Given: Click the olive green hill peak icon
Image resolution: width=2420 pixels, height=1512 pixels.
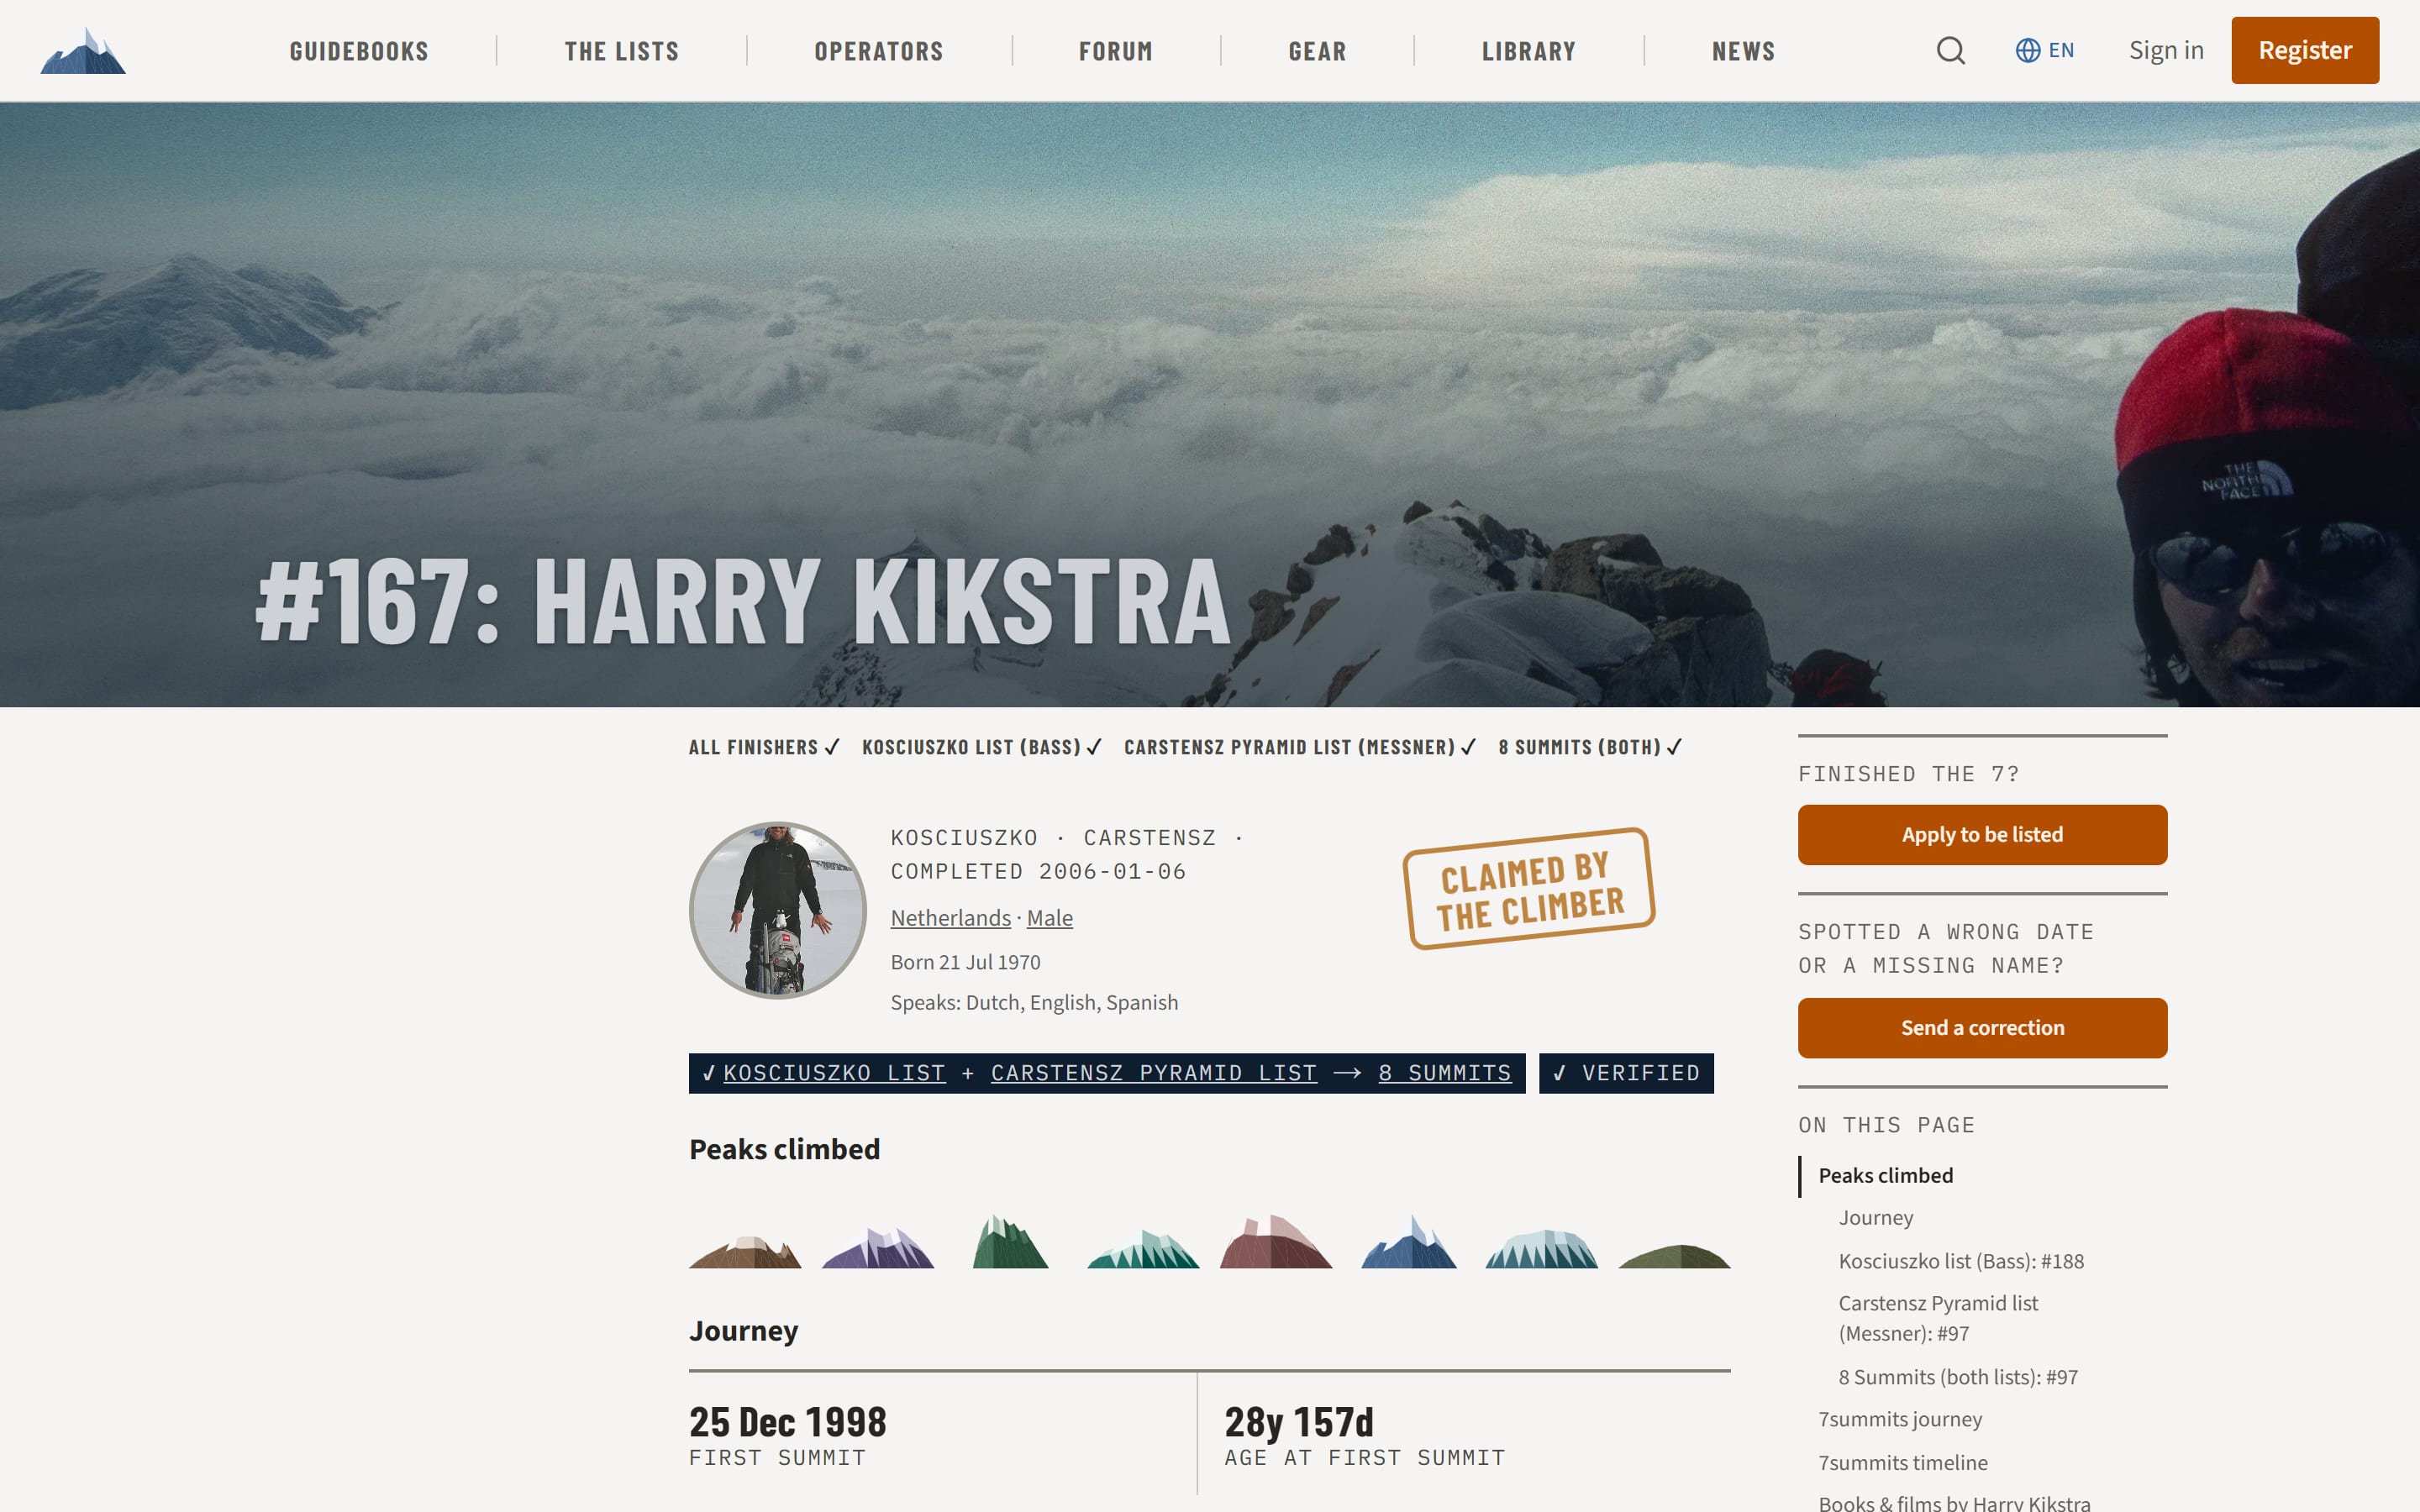Looking at the screenshot, I should (1674, 1256).
